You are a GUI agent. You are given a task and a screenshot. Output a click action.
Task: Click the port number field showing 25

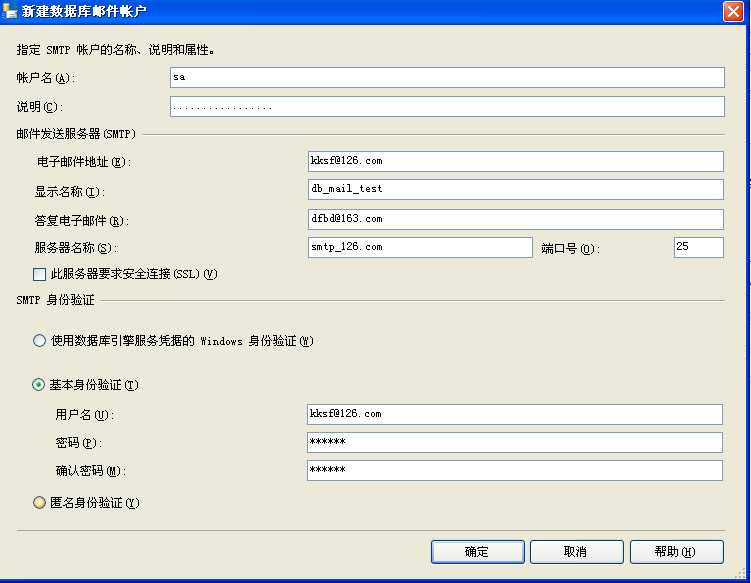pyautogui.click(x=698, y=247)
